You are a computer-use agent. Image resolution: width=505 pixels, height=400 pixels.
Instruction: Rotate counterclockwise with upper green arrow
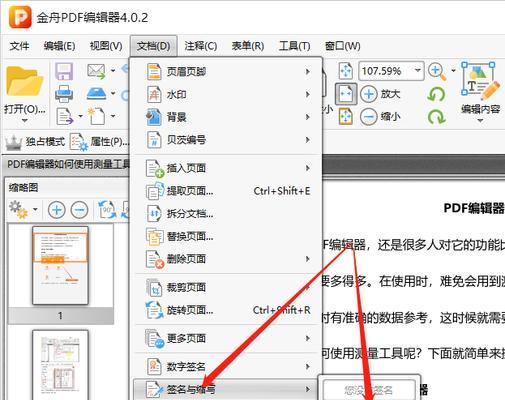(x=436, y=94)
